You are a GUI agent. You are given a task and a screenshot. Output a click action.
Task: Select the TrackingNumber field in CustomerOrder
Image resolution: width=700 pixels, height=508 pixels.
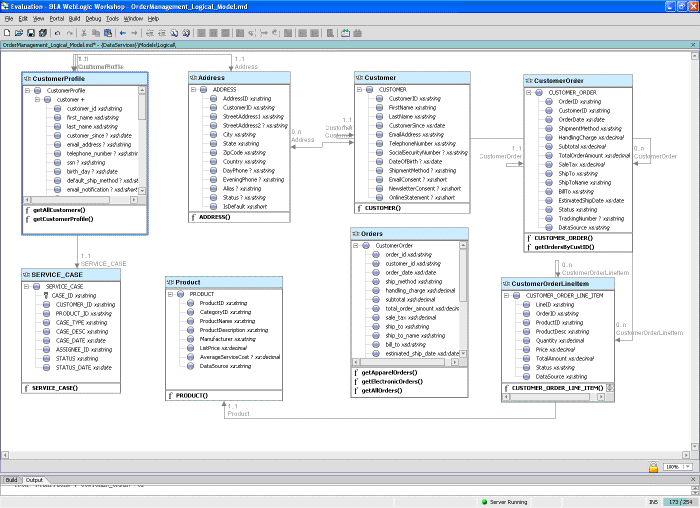[x=591, y=218]
